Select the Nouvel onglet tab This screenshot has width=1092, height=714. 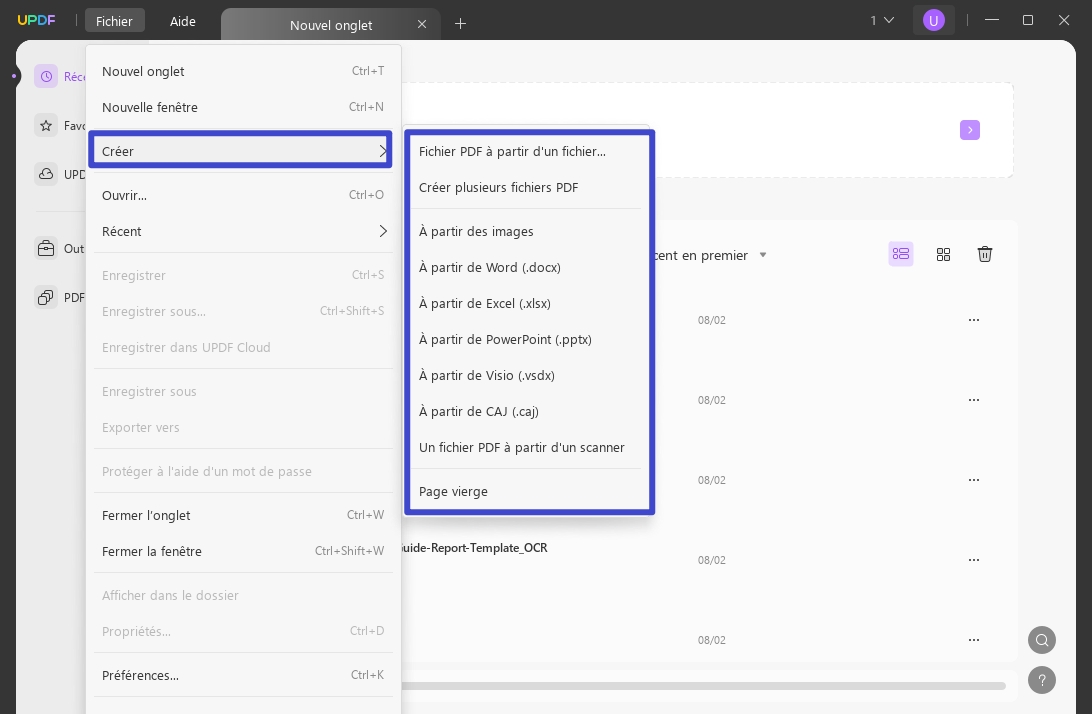click(331, 25)
